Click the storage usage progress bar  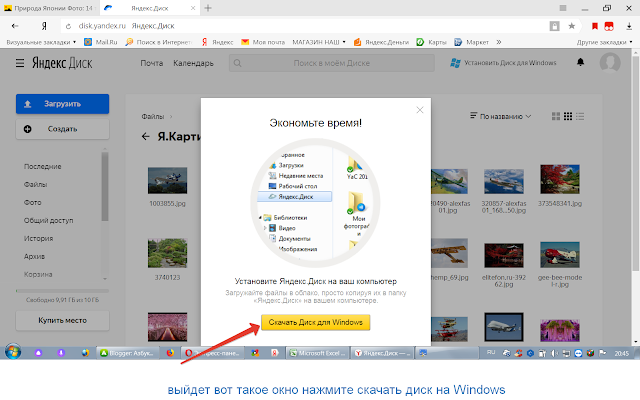[62, 291]
